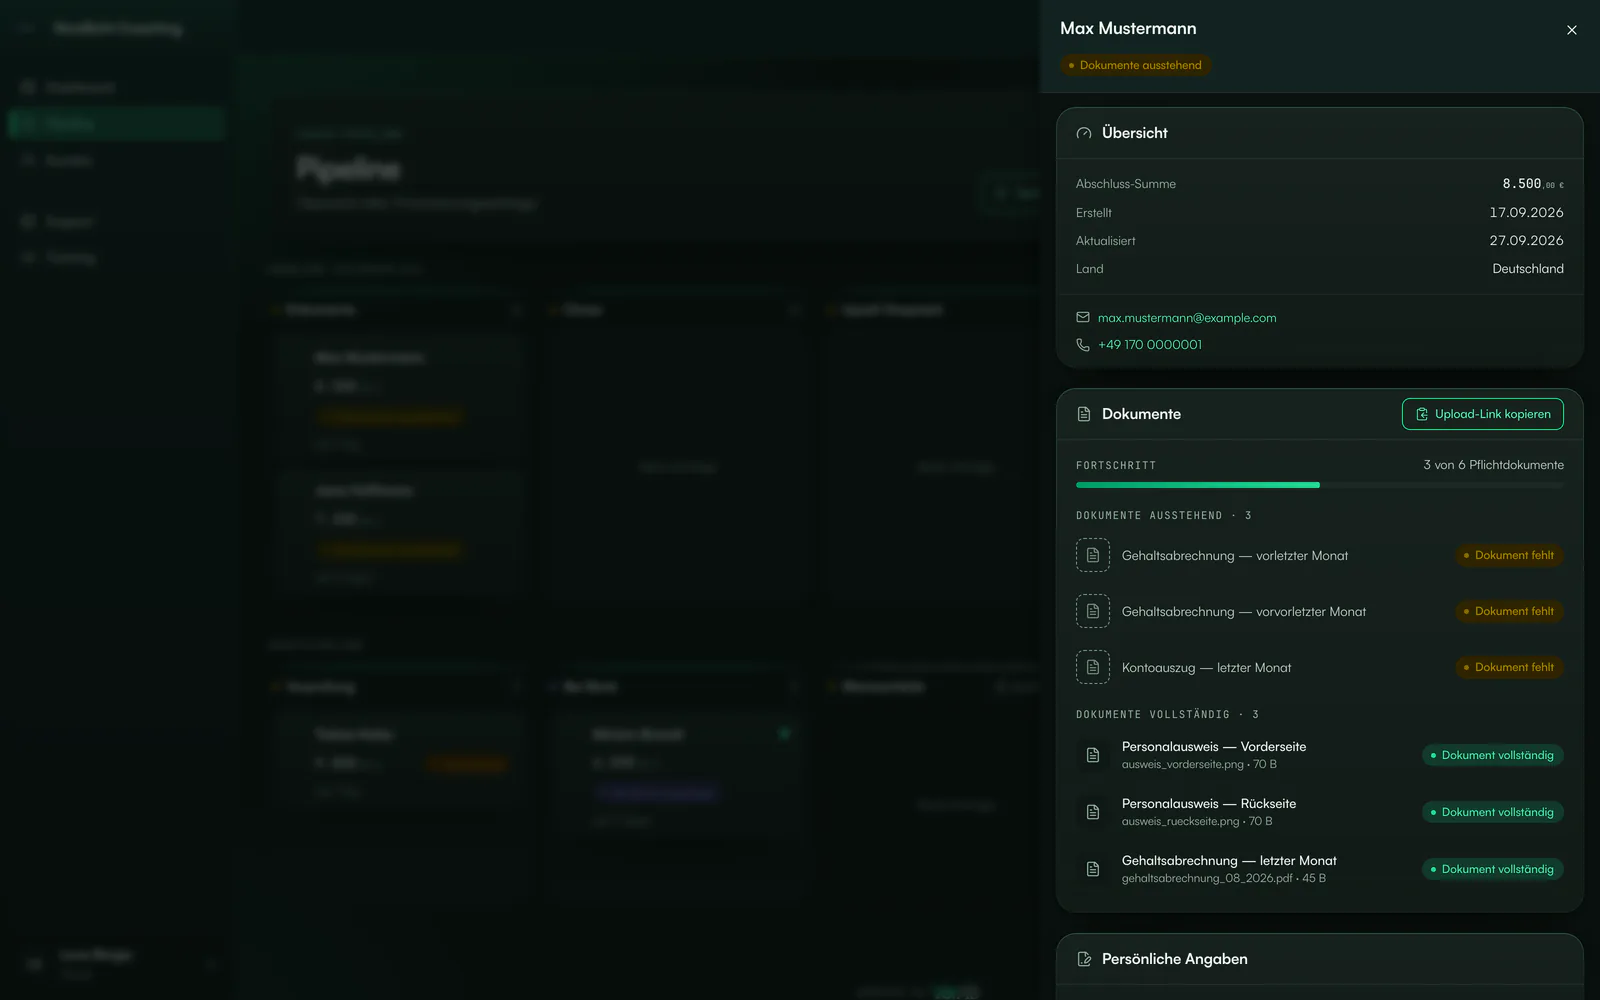Click Dokument fehlt badge for vorletzter Monat
1600x1000 pixels.
(x=1509, y=555)
